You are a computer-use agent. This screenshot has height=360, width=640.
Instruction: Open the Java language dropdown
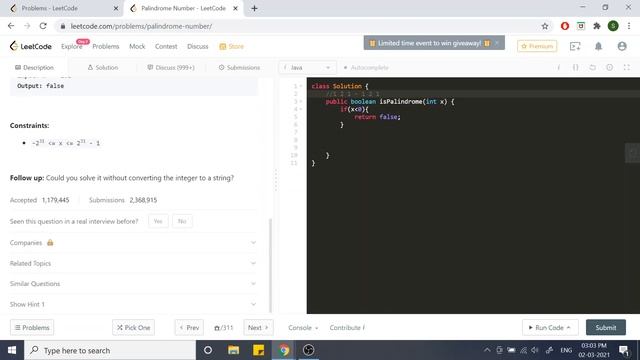(307, 67)
